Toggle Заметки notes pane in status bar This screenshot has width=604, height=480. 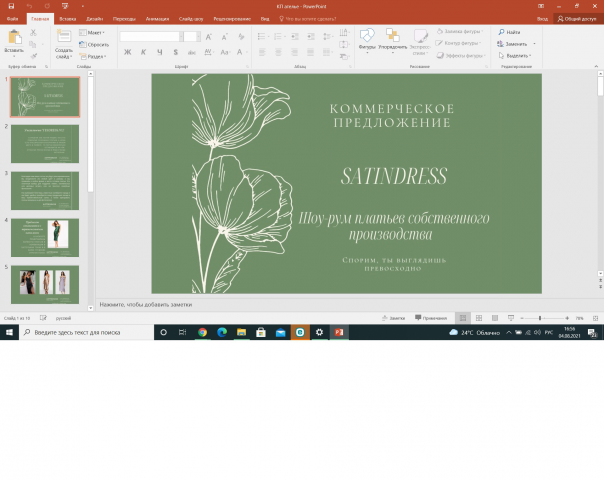[x=393, y=318]
